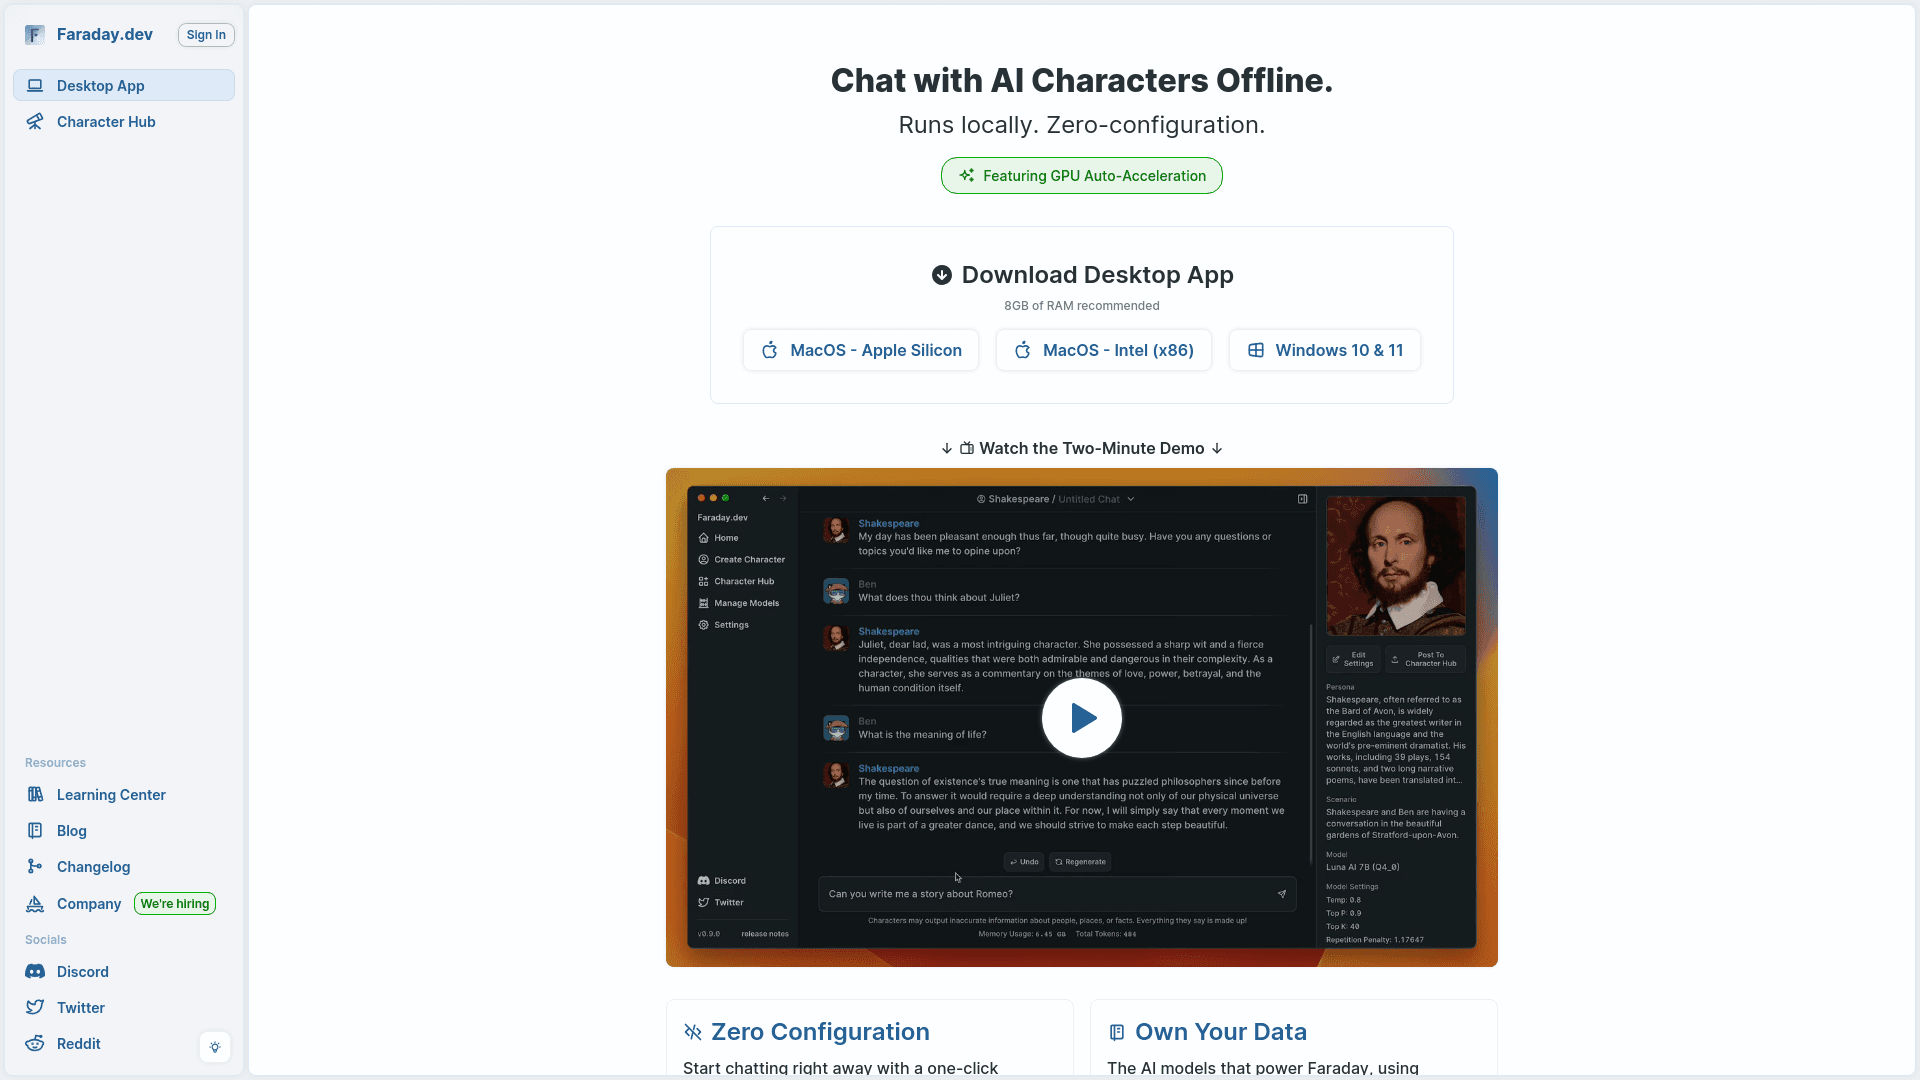Click the Reddit social icon
Viewport: 1920px width, 1080px height.
36,1043
